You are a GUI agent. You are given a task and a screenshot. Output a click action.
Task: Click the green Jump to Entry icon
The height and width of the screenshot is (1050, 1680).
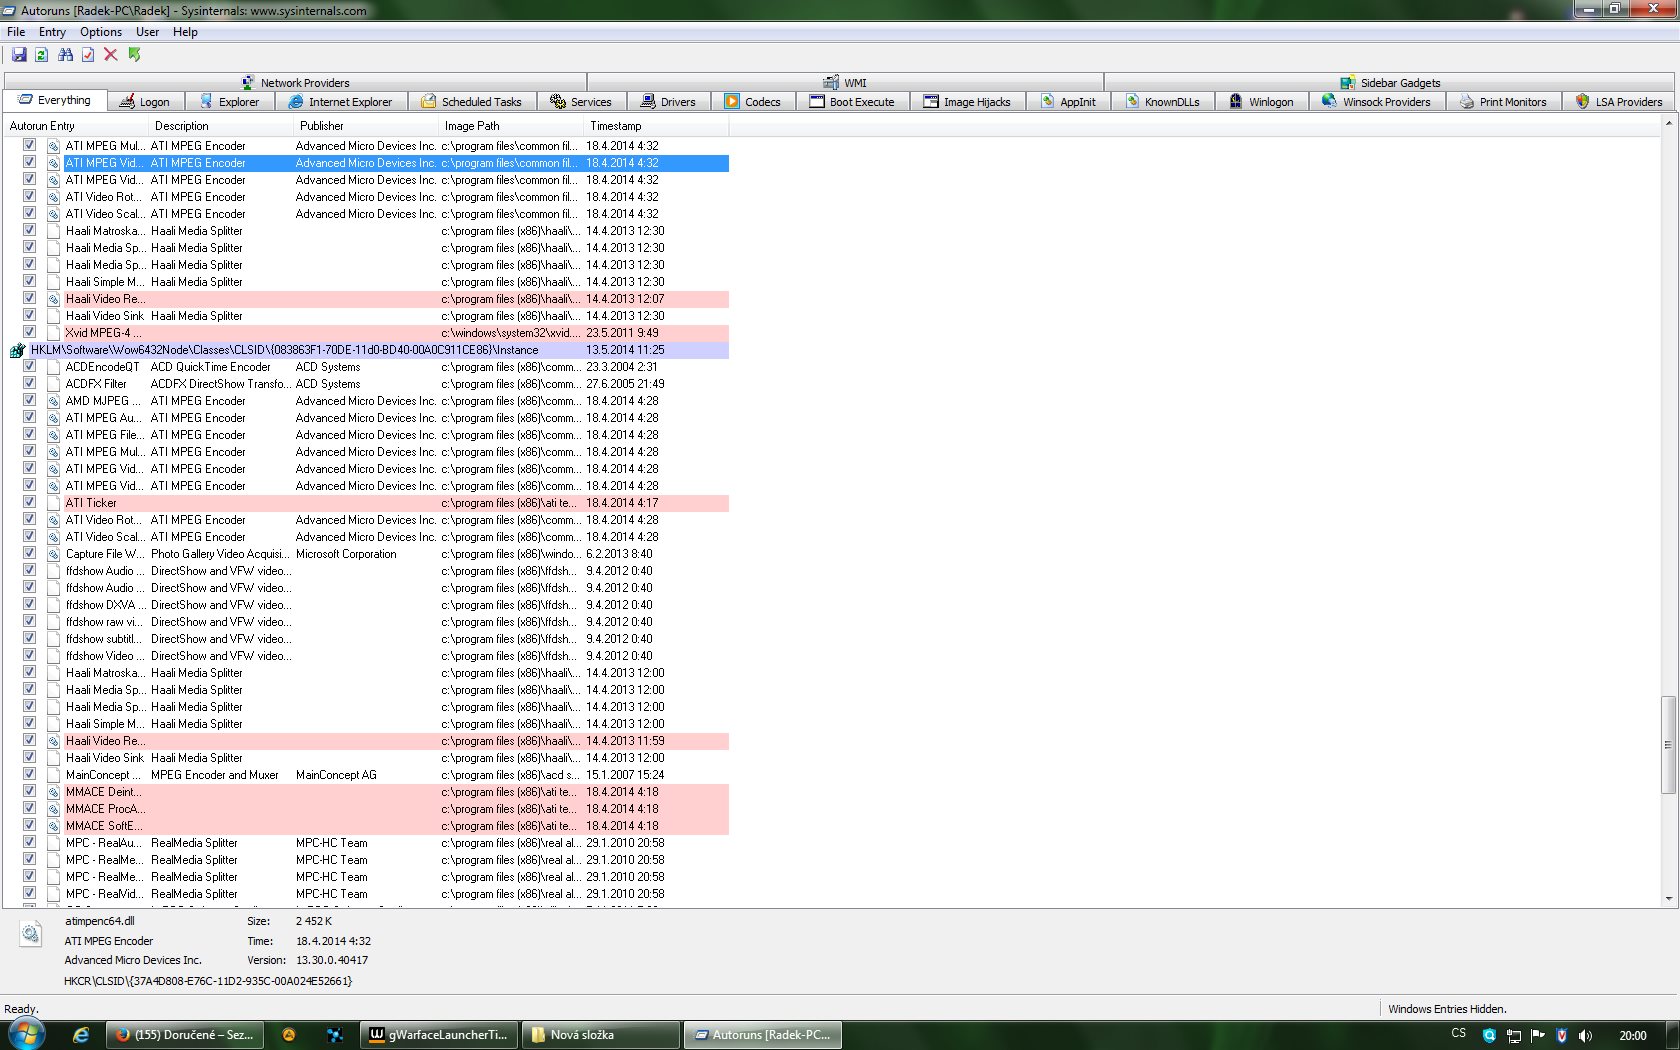pyautogui.click(x=134, y=55)
